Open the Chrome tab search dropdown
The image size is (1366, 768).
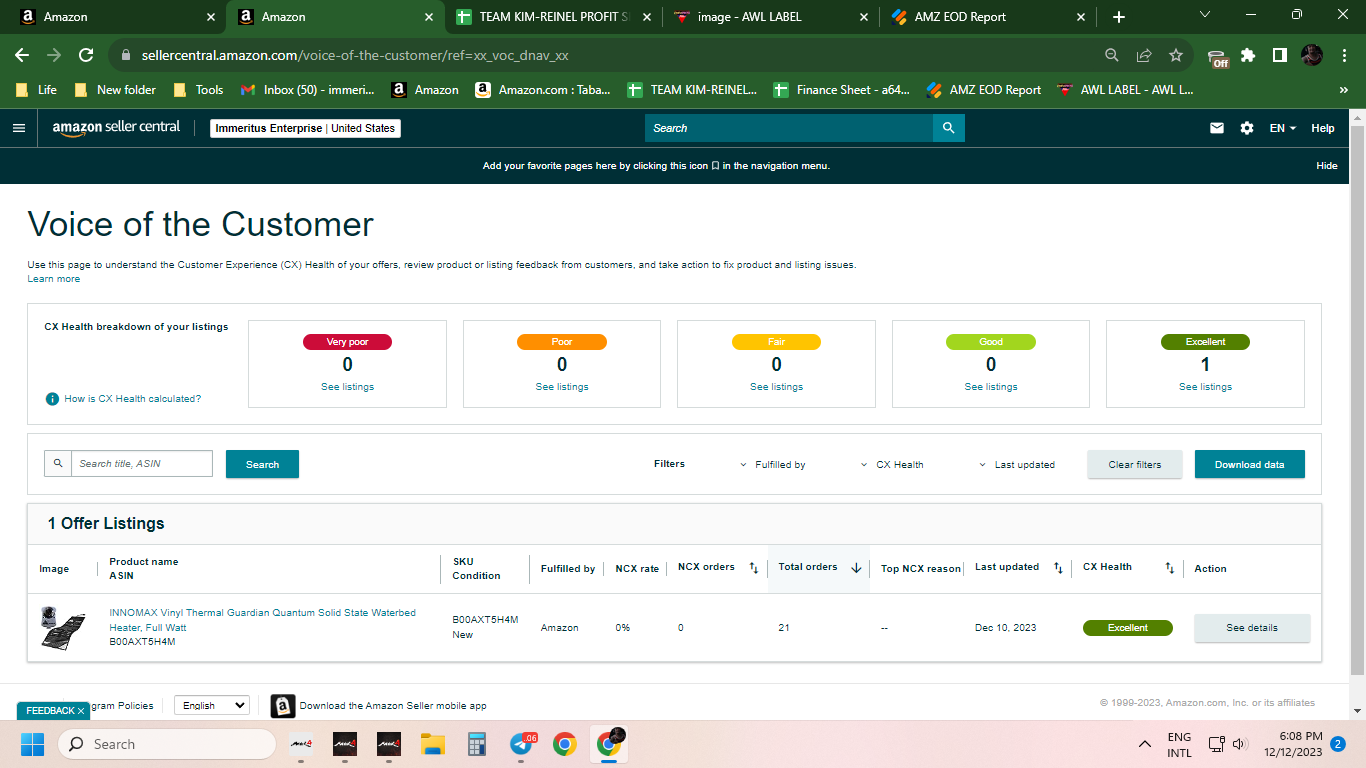tap(1204, 15)
